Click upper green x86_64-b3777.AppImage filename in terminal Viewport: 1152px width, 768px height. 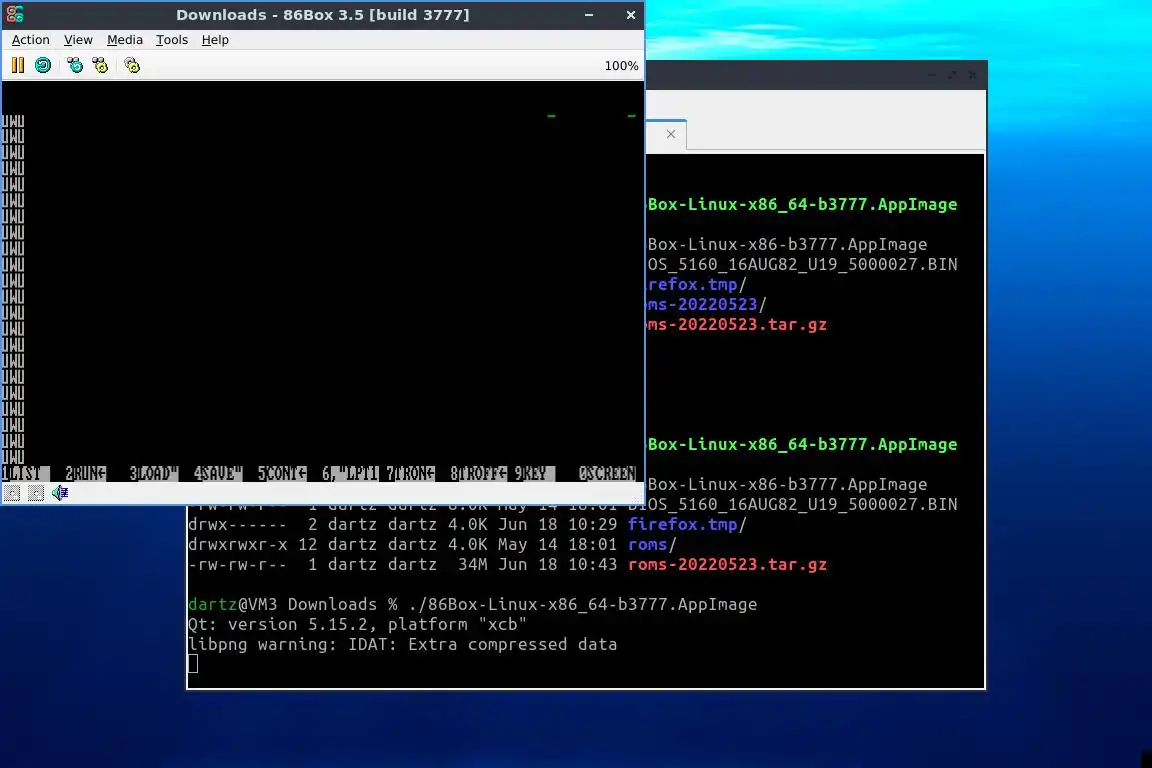[802, 204]
